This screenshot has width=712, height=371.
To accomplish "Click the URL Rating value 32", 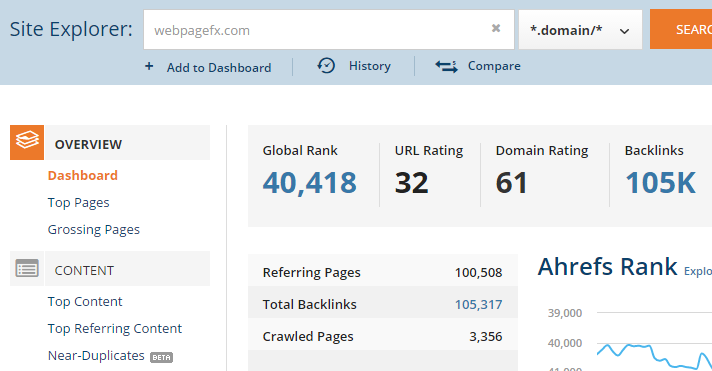I will tap(411, 183).
